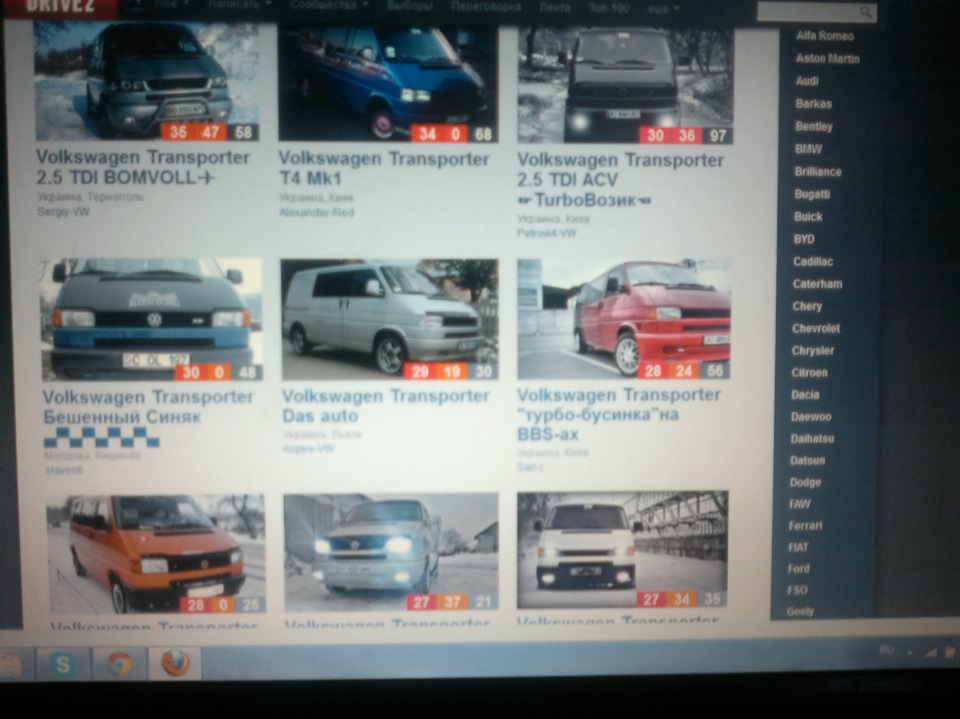
Task: Open Skype from the taskbar
Action: coord(63,664)
